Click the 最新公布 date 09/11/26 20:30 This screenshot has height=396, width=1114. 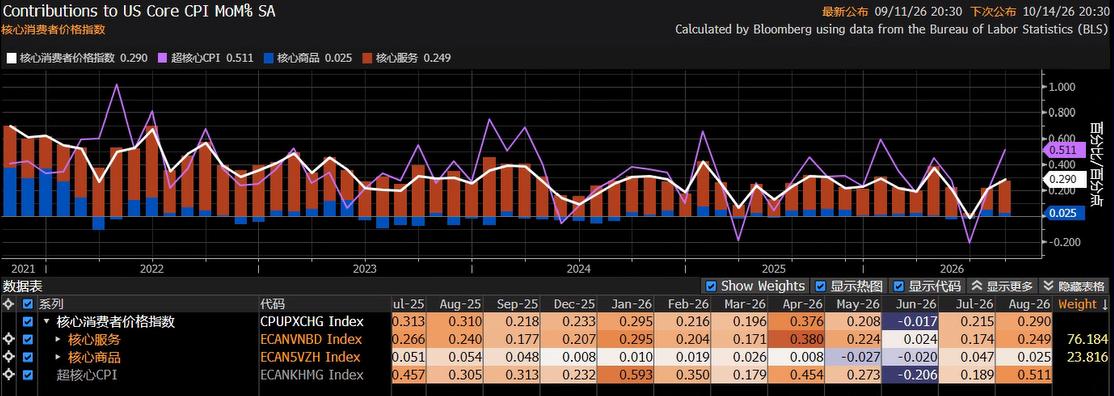click(918, 11)
